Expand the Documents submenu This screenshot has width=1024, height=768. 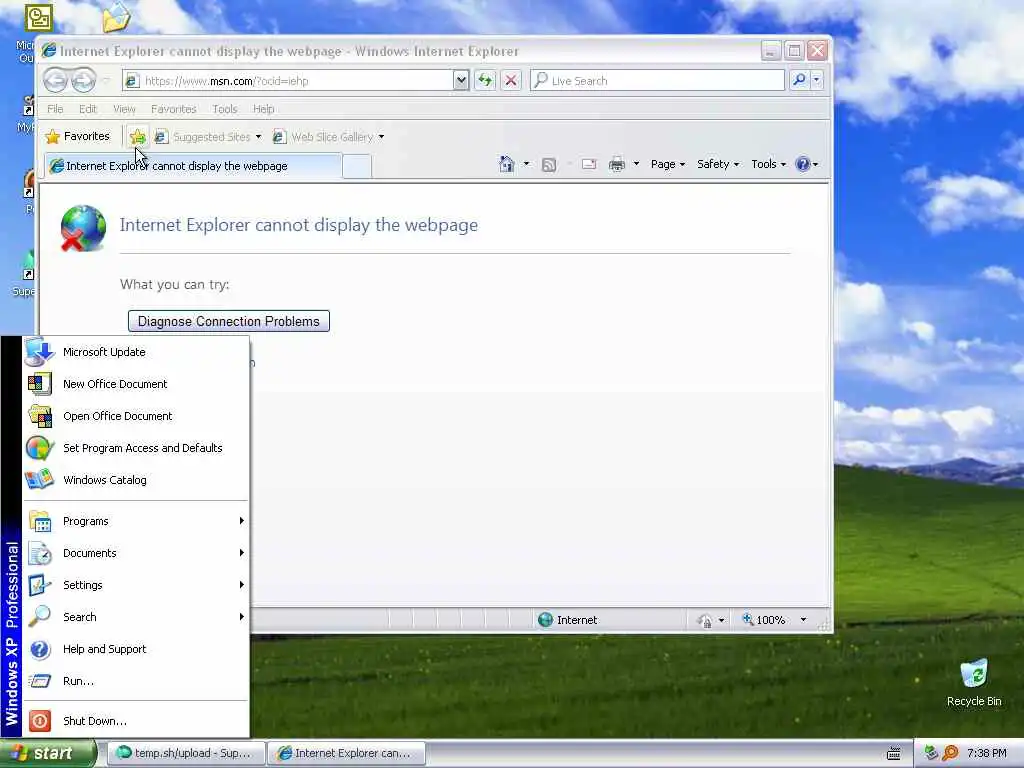(136, 553)
